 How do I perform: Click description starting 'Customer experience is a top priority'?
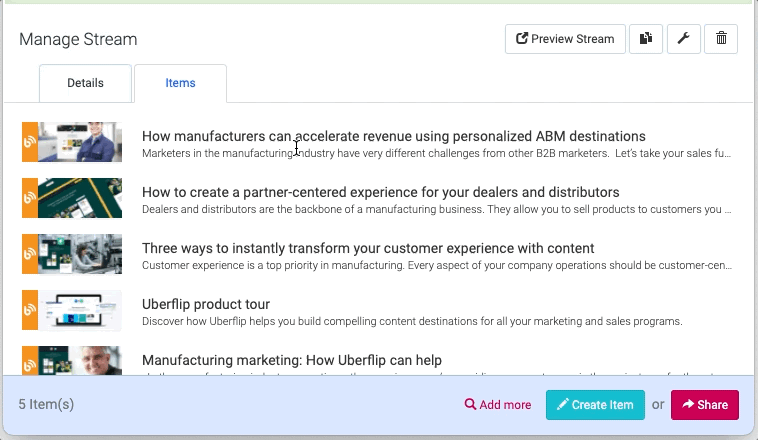point(437,266)
